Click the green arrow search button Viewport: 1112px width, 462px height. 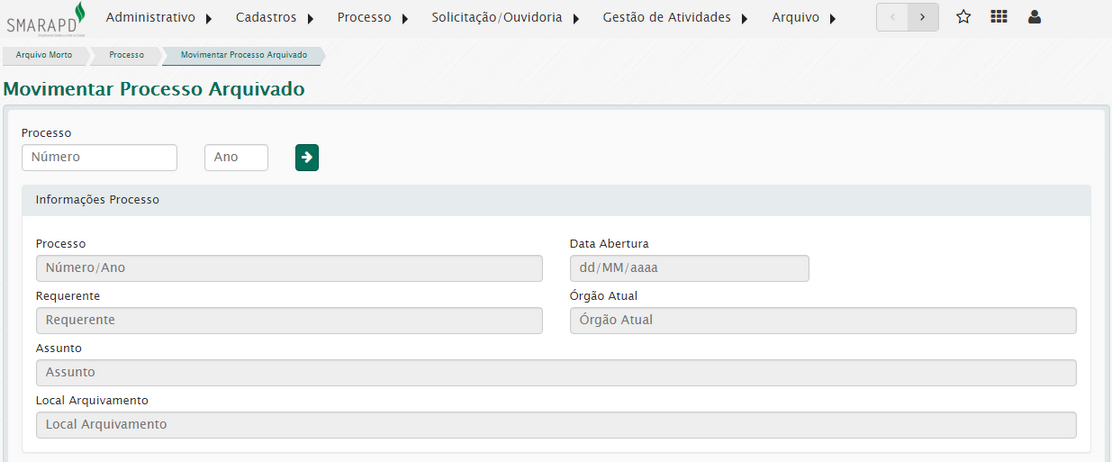pyautogui.click(x=307, y=158)
